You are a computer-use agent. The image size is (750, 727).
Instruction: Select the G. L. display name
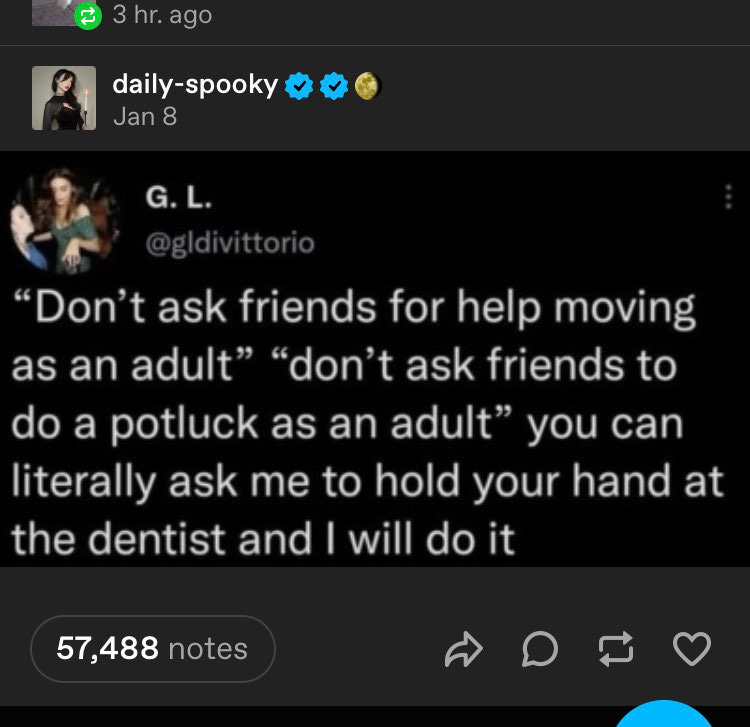(x=178, y=197)
